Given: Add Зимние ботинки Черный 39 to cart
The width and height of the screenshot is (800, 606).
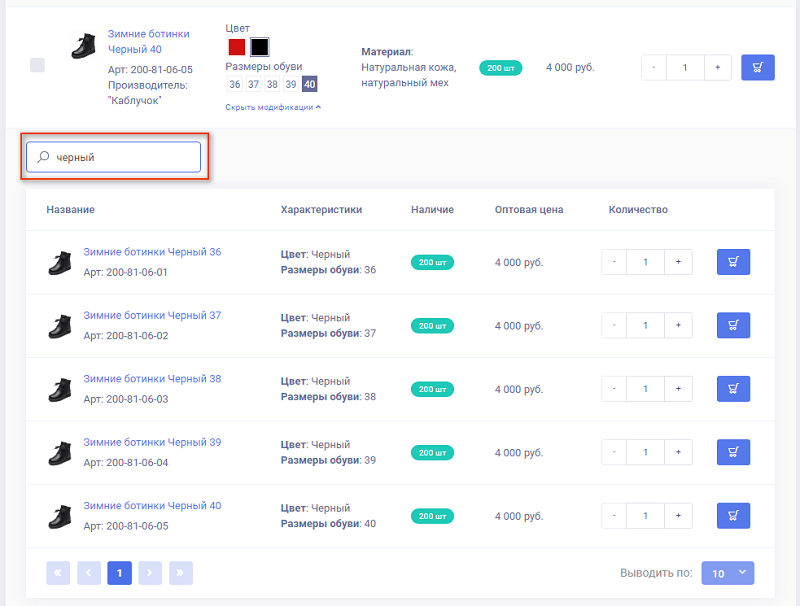Looking at the screenshot, I should [x=733, y=452].
